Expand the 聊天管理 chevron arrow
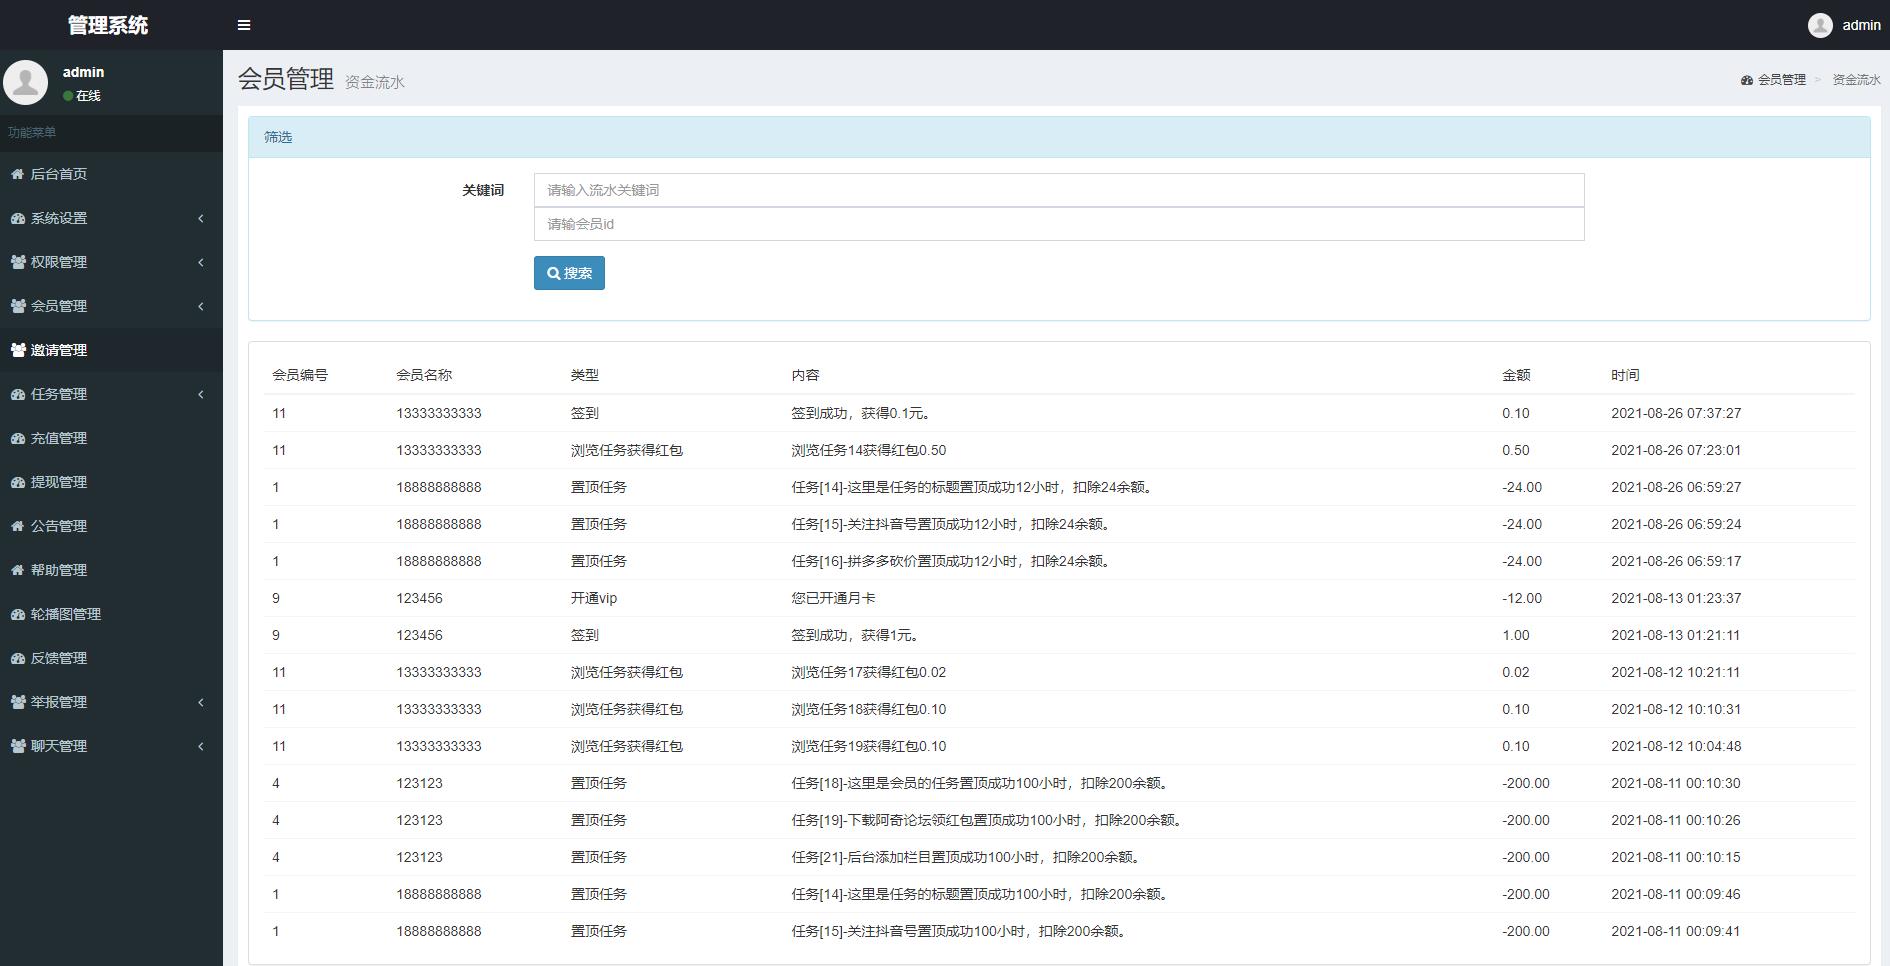Viewport: 1890px width, 966px height. (201, 746)
